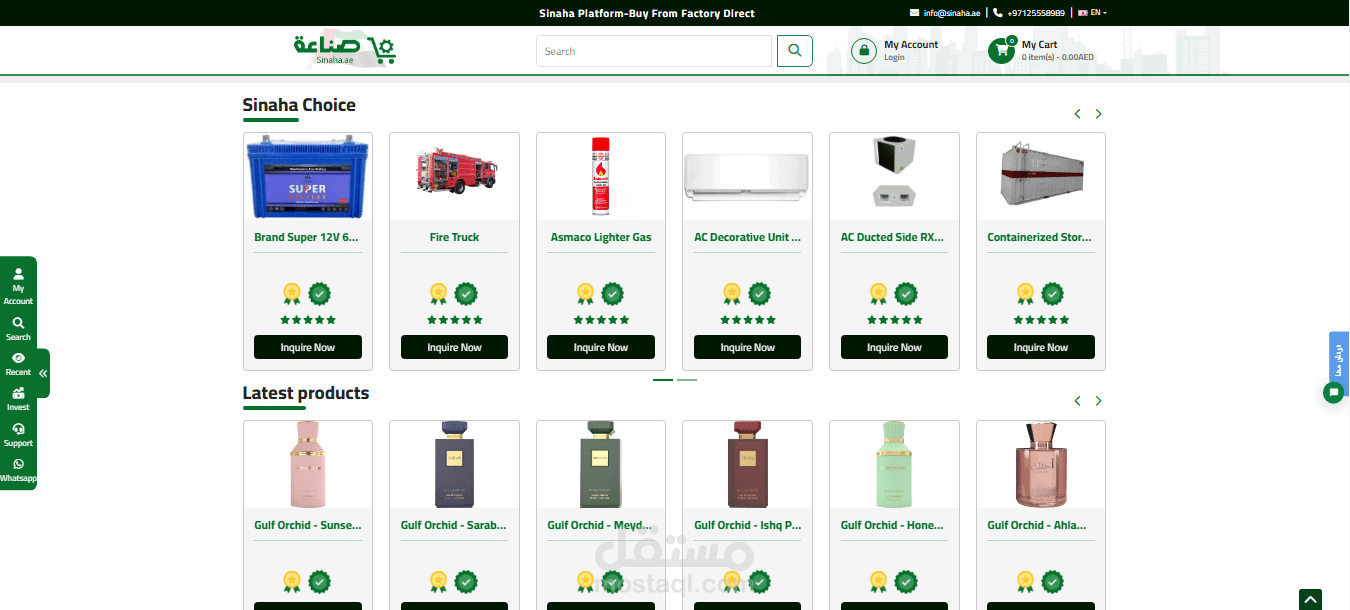Screen dimensions: 1350x610
Task: Inquire Now for Asmaco Lighter Gas
Action: click(x=601, y=347)
